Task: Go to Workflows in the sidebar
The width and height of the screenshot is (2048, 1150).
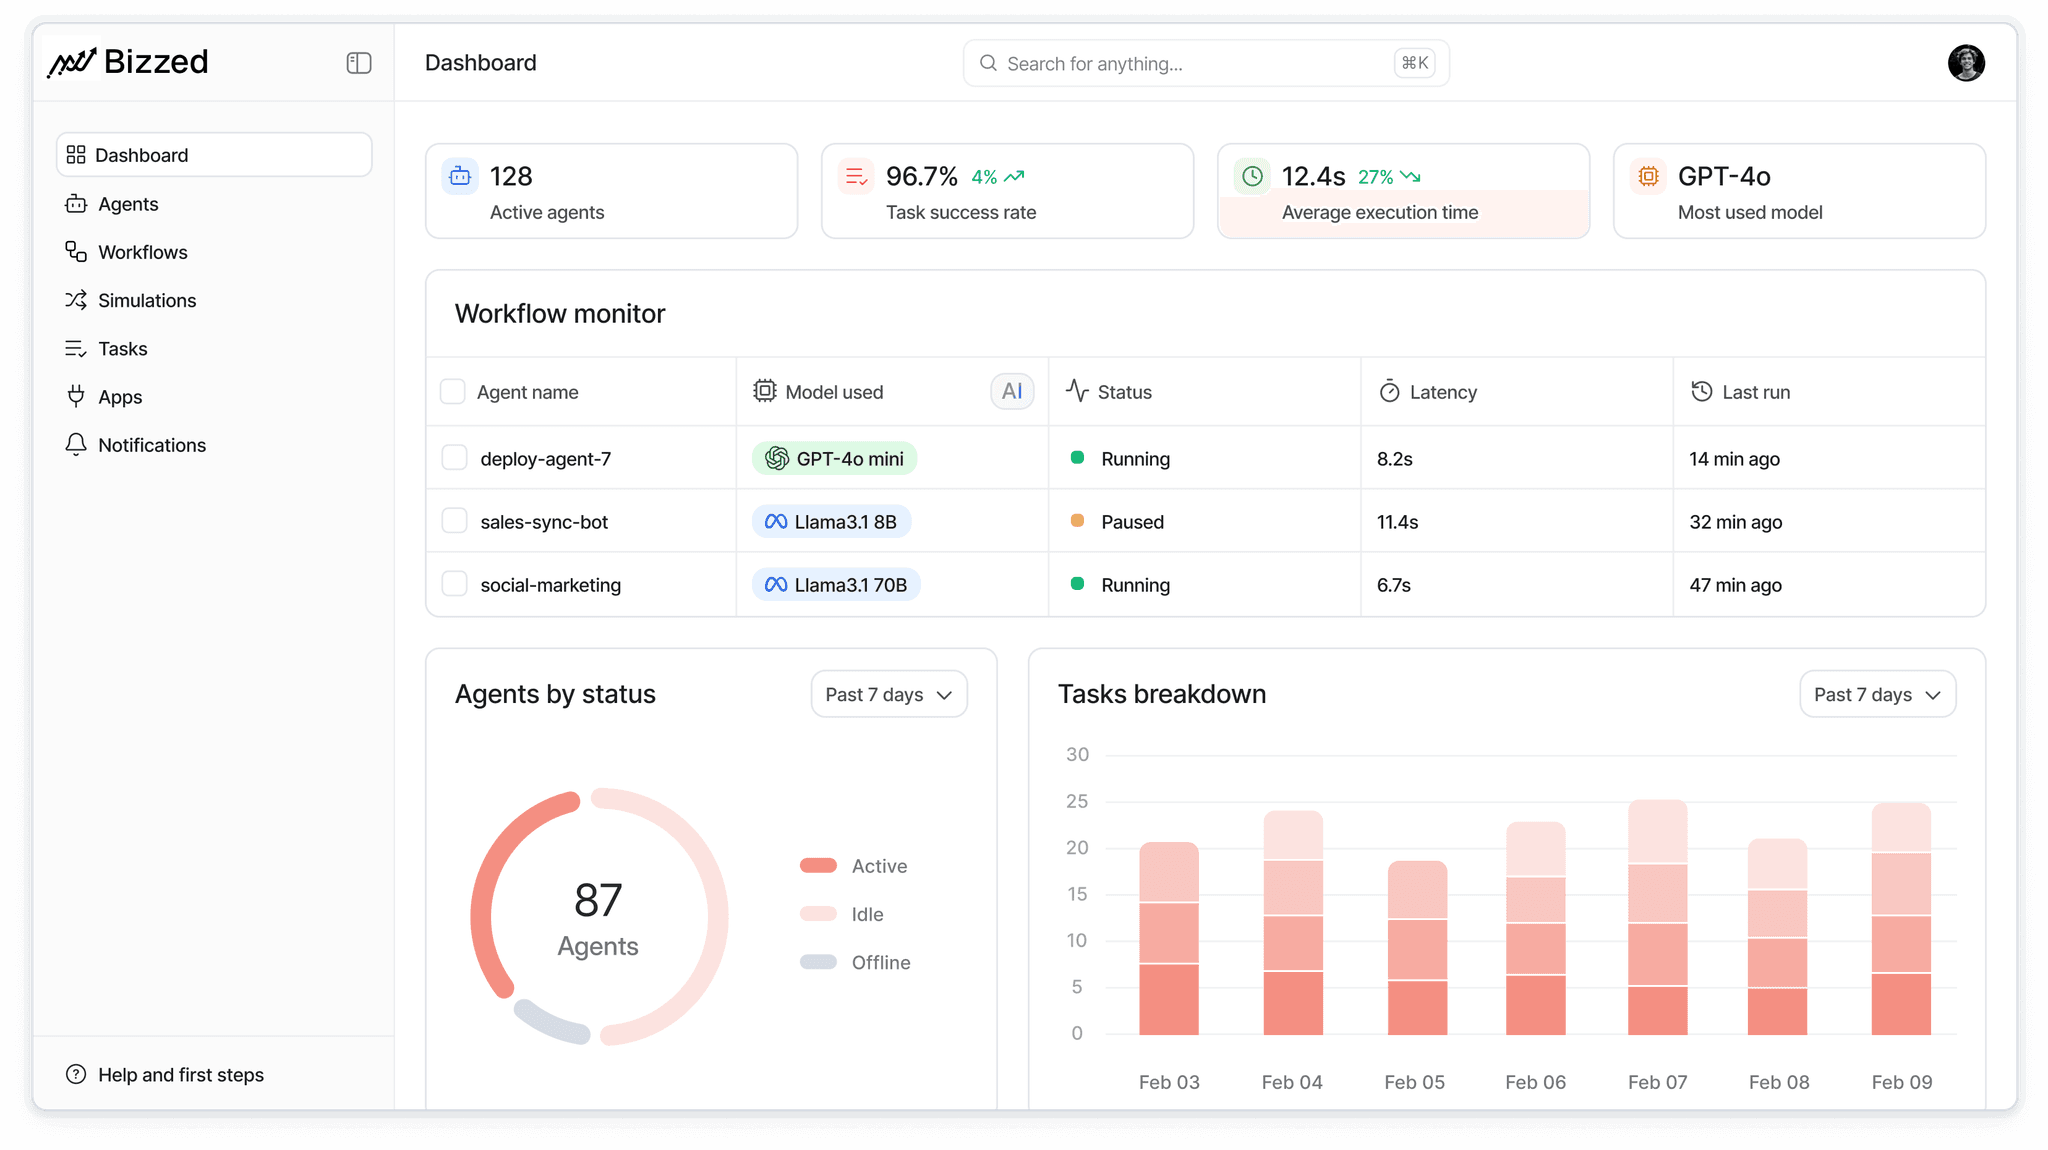Action: 142,252
